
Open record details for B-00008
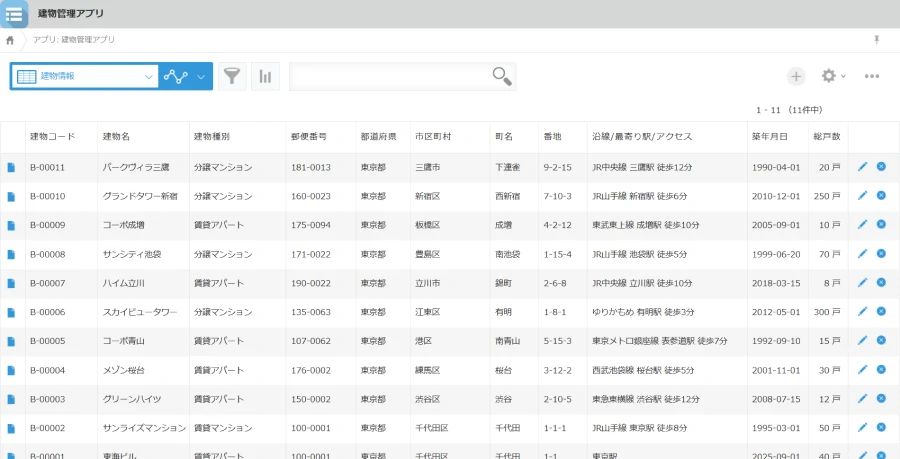pyautogui.click(x=11, y=254)
